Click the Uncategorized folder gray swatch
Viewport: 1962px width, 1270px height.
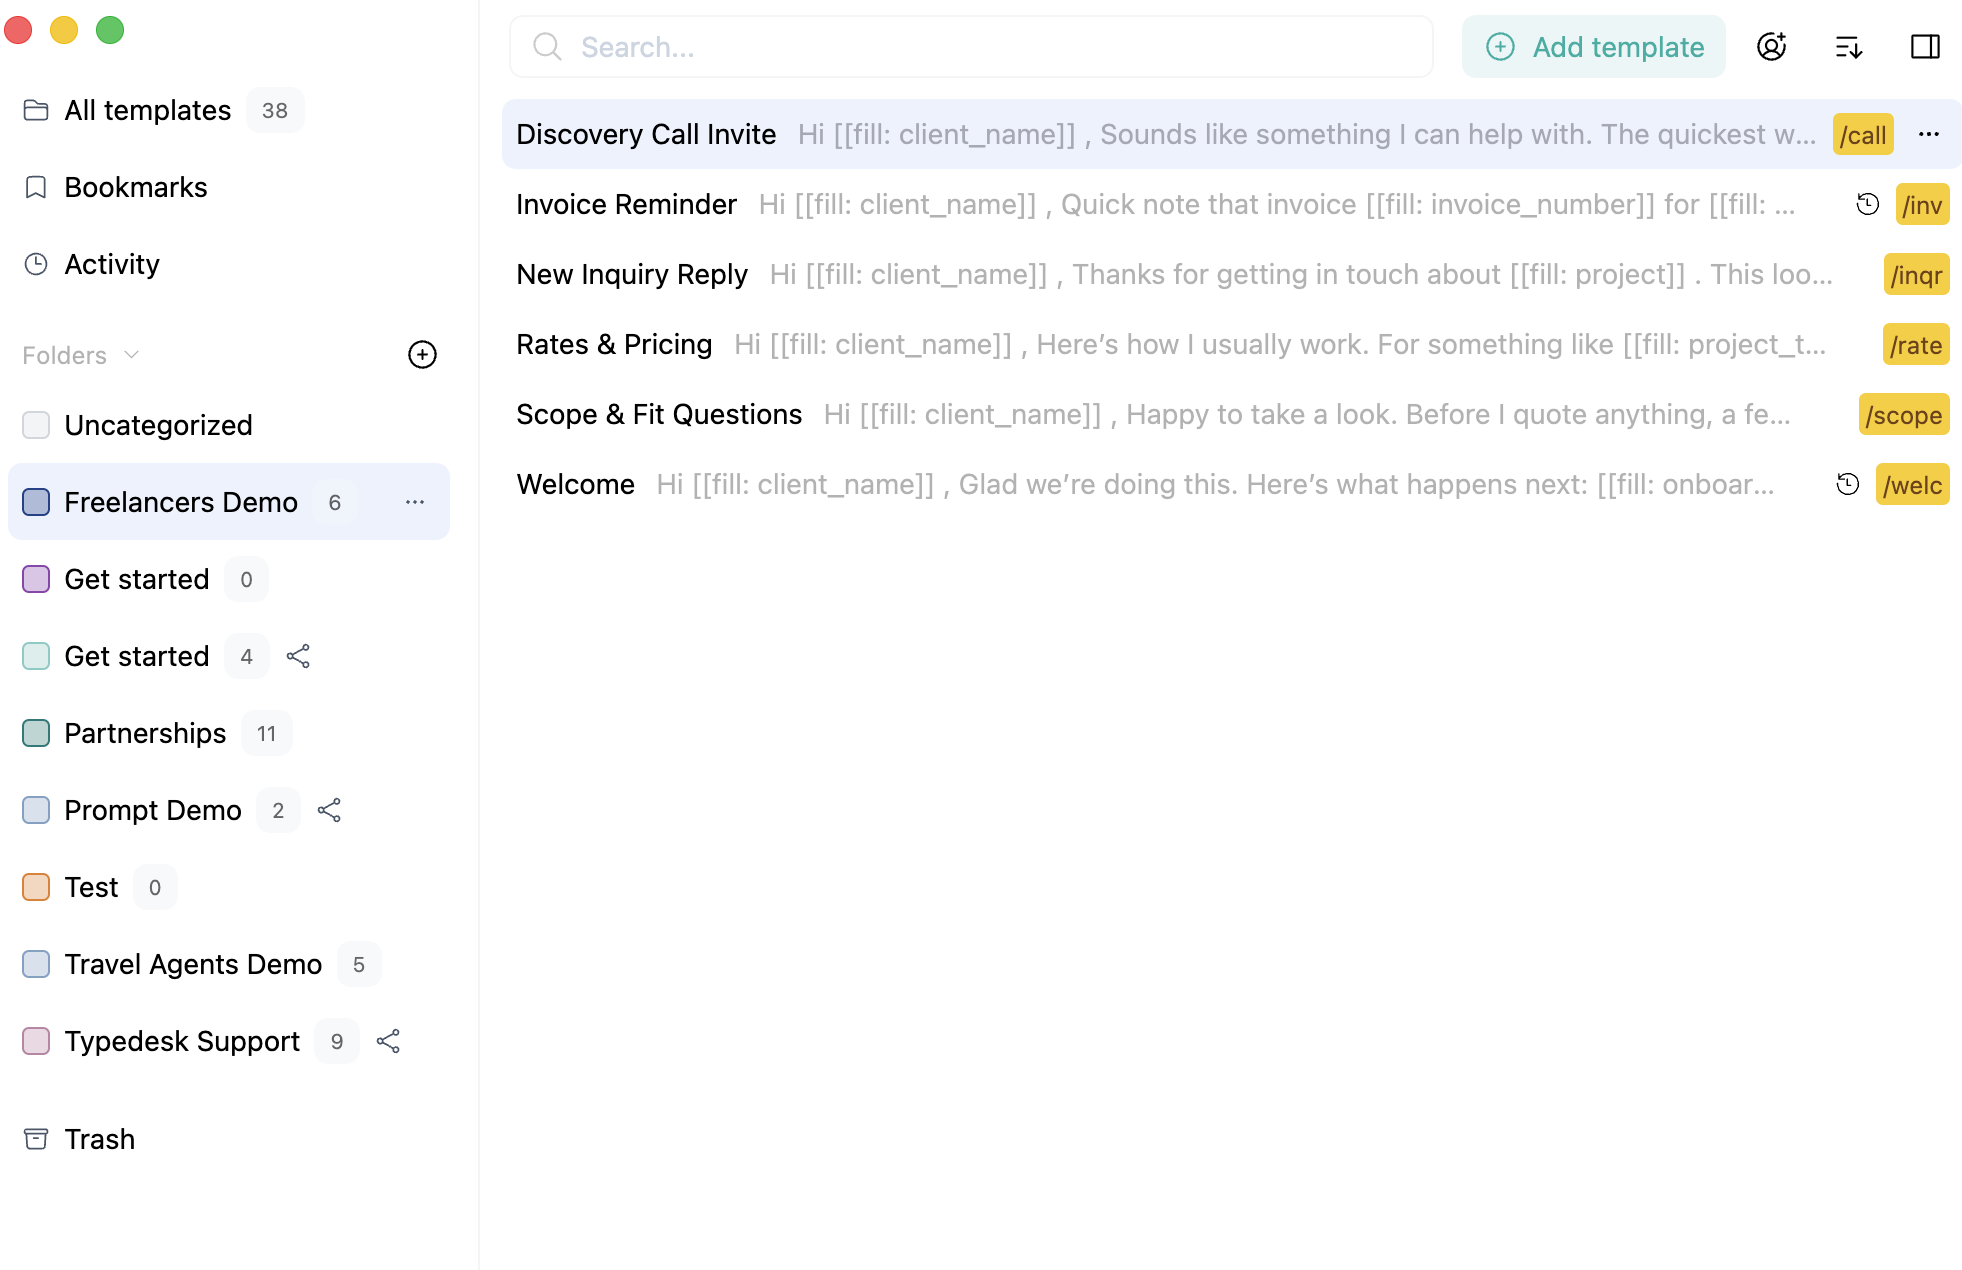click(x=36, y=425)
